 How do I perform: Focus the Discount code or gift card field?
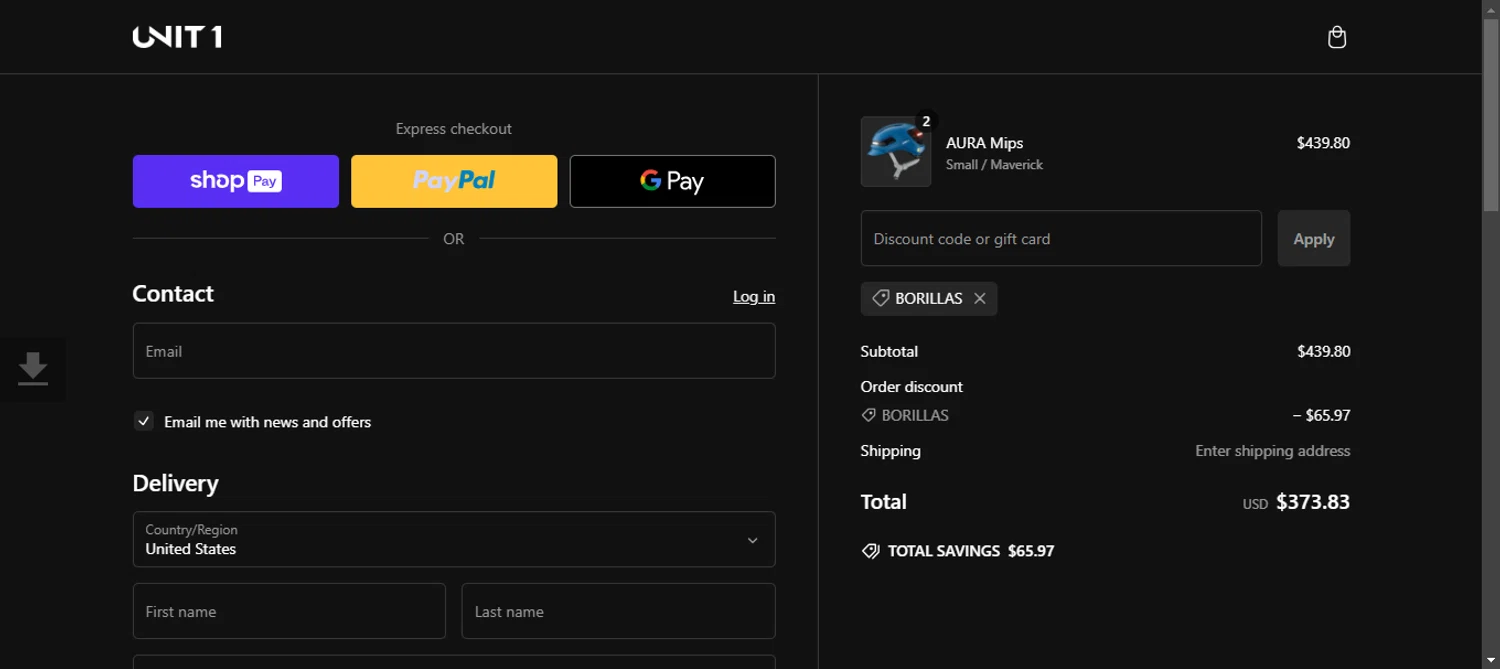tap(1061, 238)
